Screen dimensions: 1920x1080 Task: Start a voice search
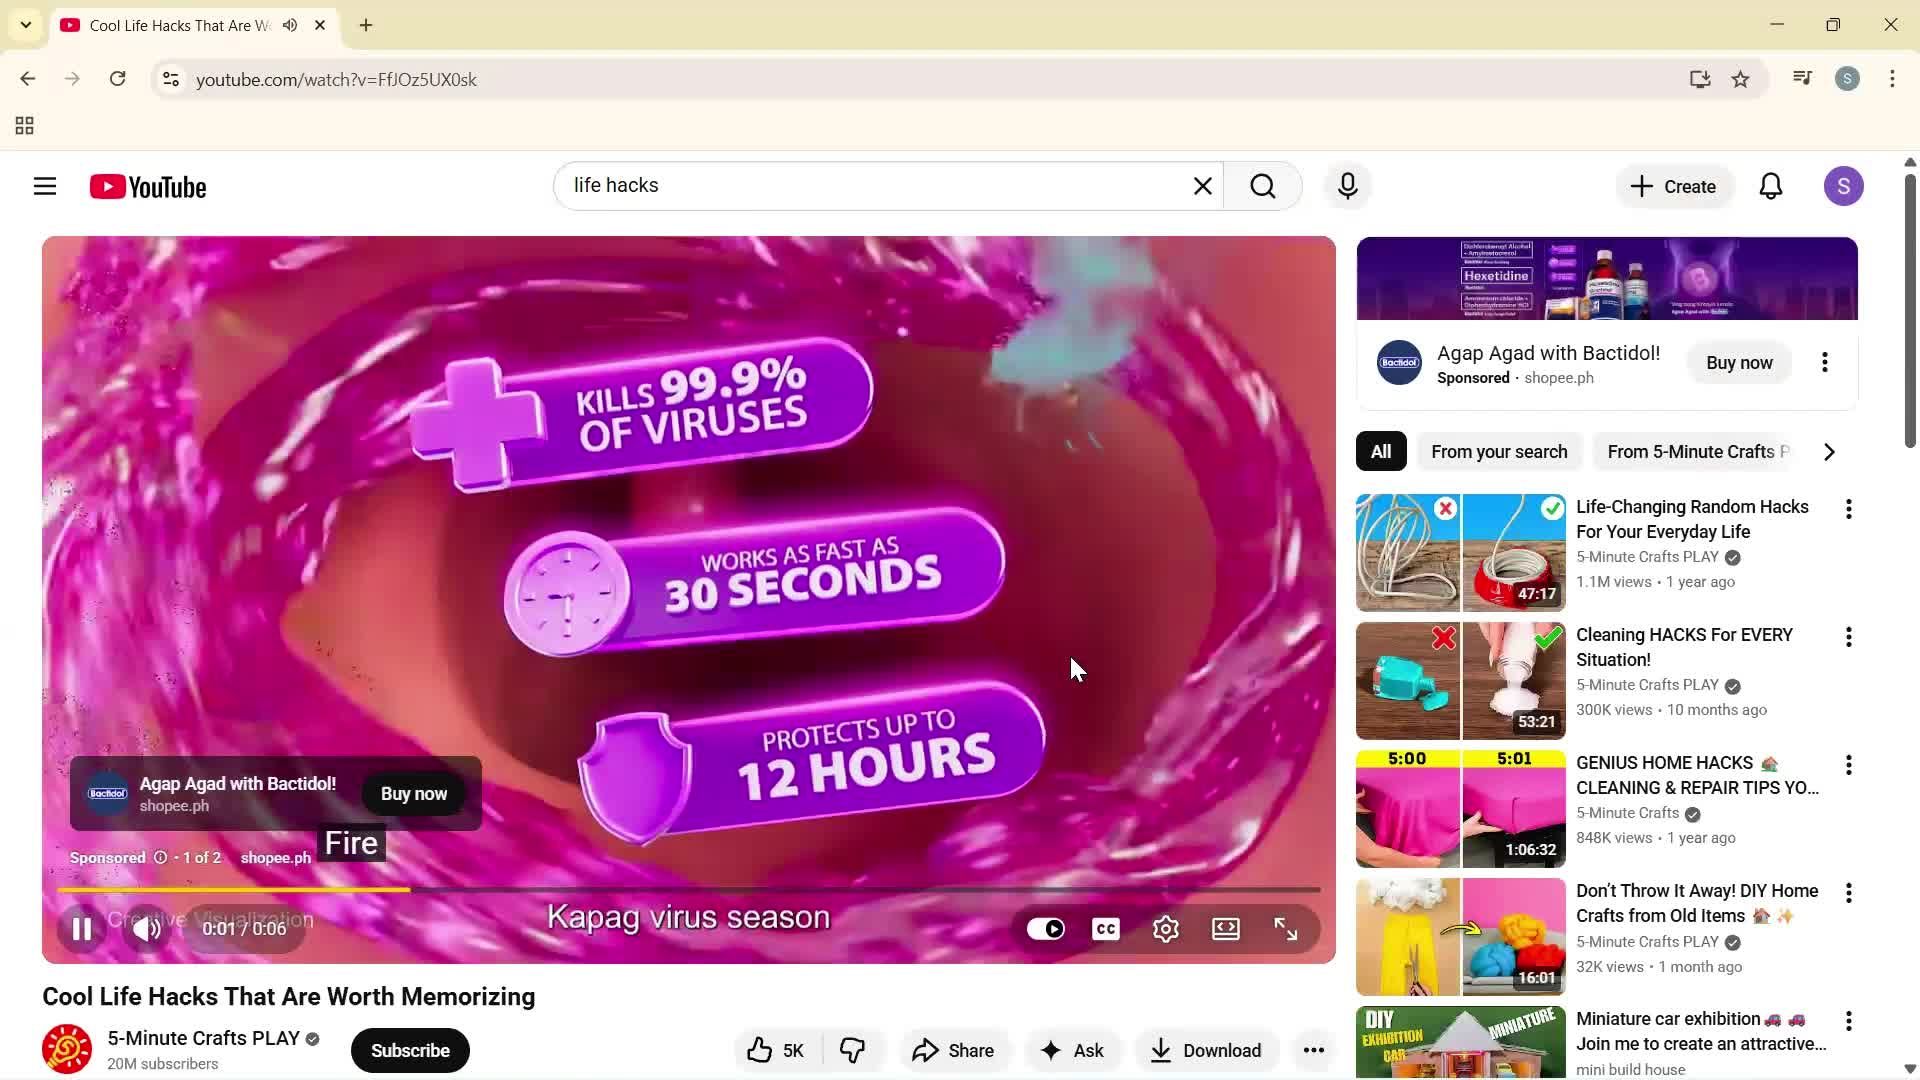(x=1347, y=185)
